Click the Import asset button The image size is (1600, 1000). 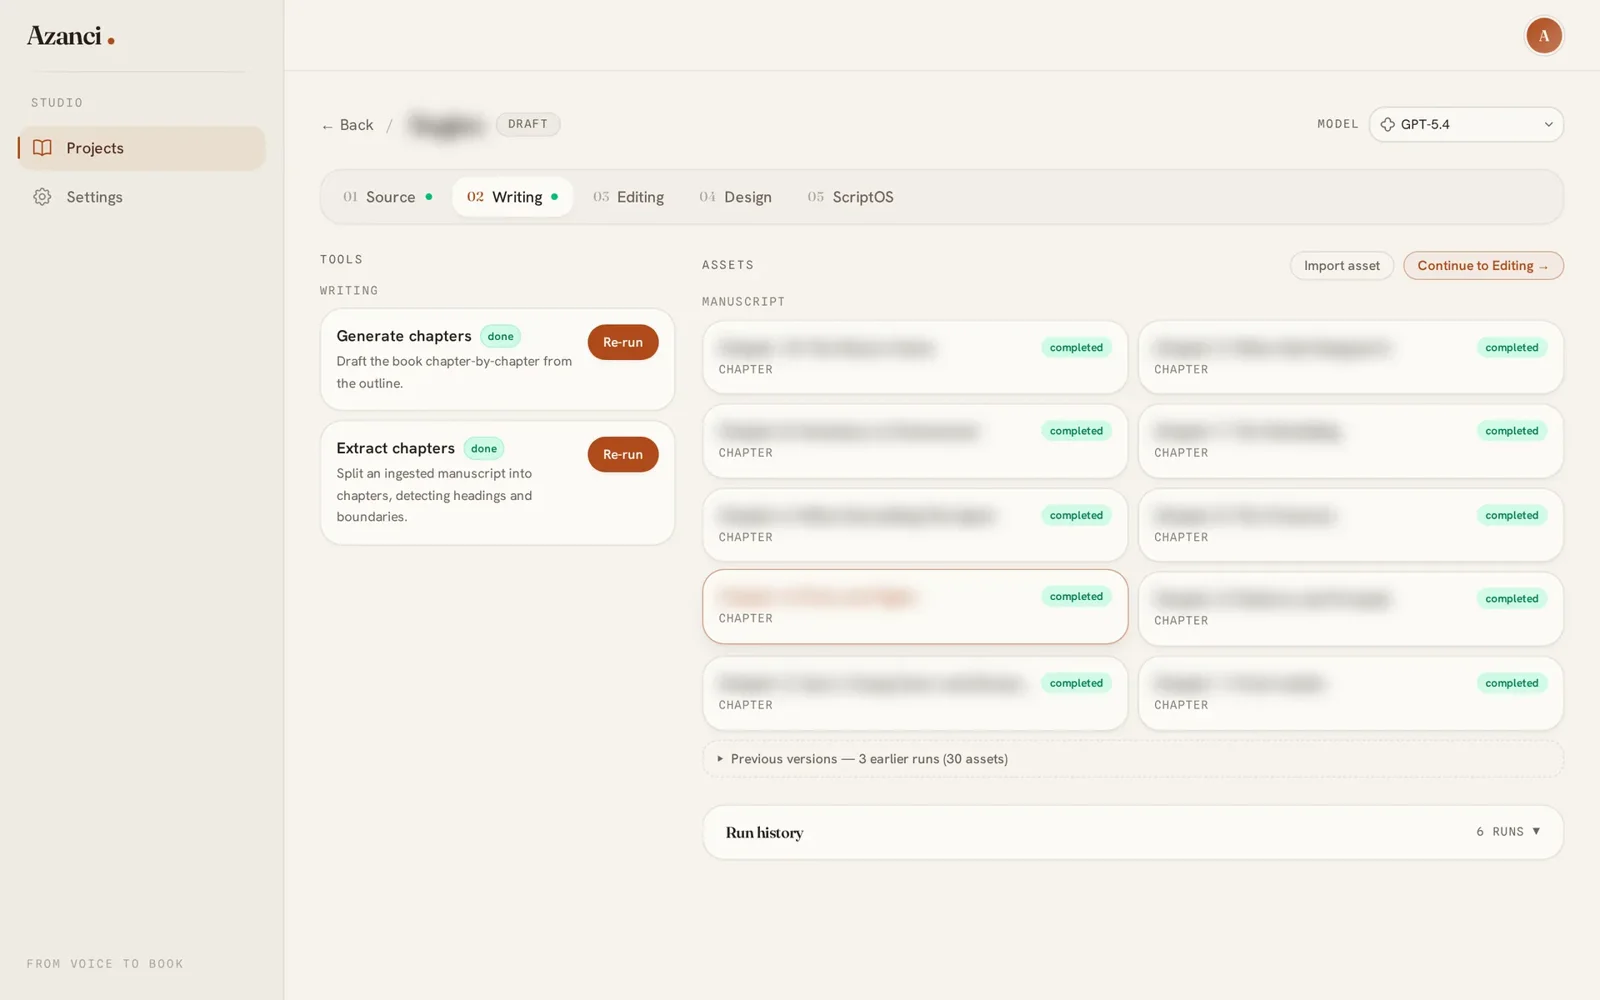click(x=1341, y=265)
